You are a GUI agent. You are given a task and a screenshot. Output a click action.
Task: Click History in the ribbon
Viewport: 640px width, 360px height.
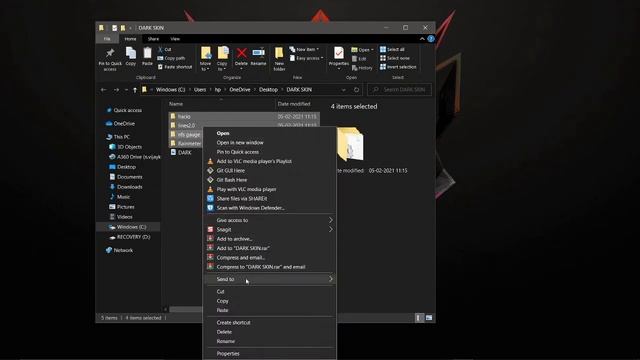[x=362, y=68]
